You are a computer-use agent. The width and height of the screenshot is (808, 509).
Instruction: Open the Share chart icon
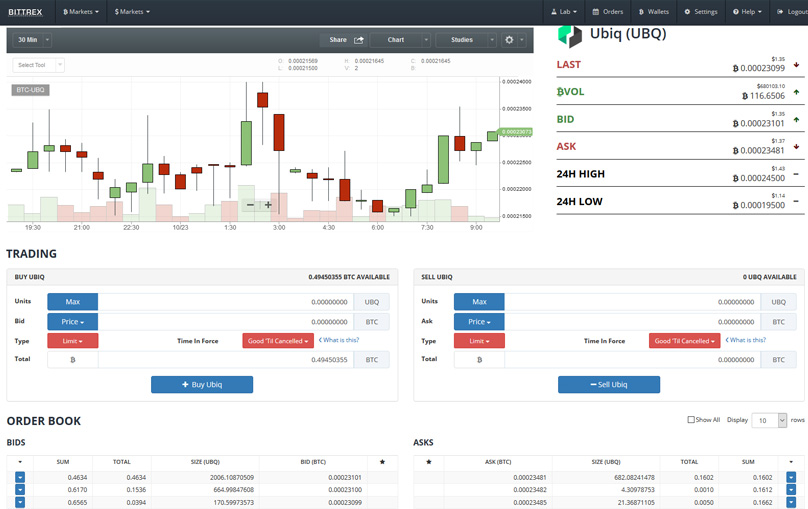(x=359, y=40)
